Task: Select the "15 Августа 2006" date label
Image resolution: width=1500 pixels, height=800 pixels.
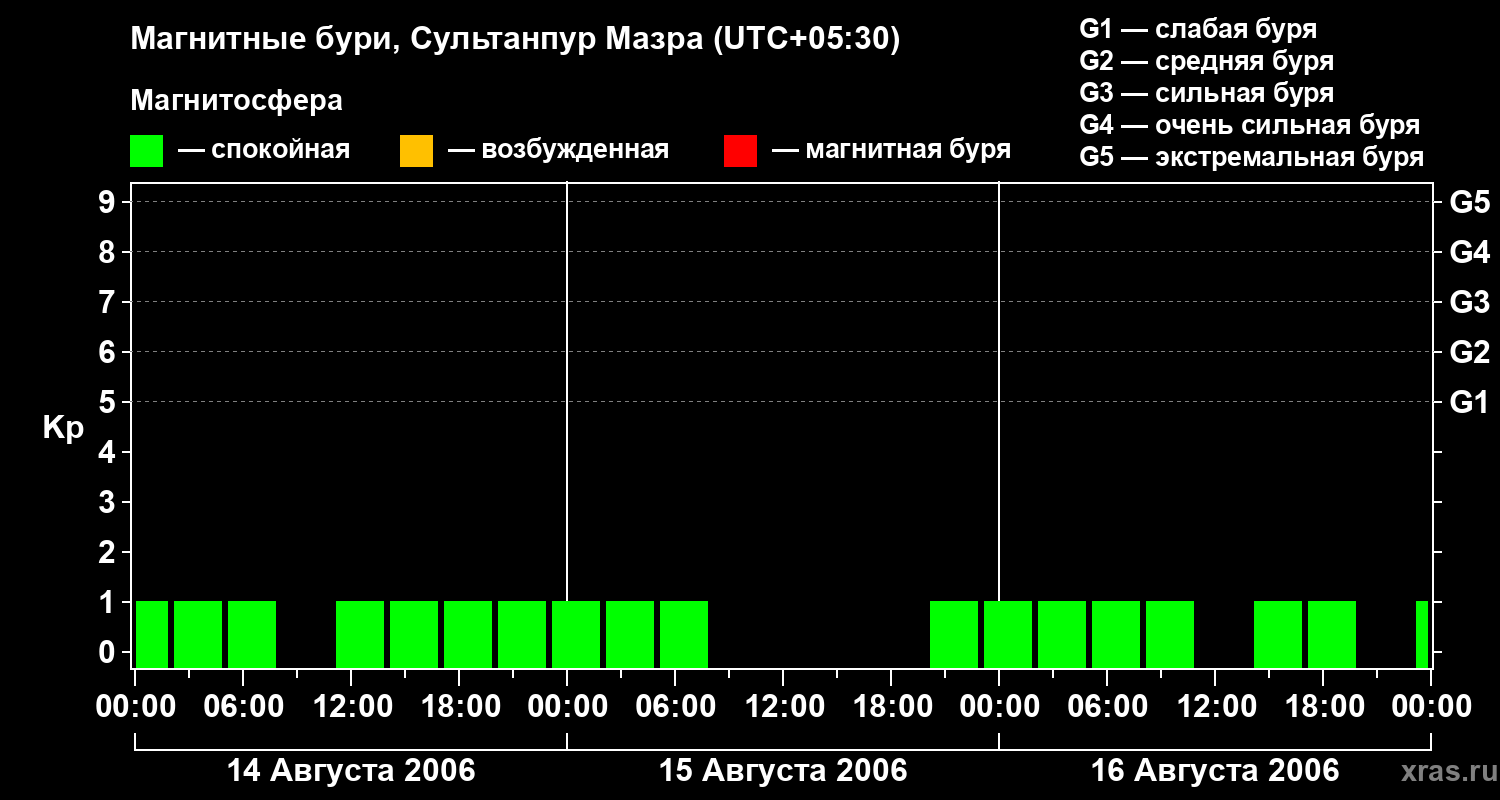Action: click(783, 771)
